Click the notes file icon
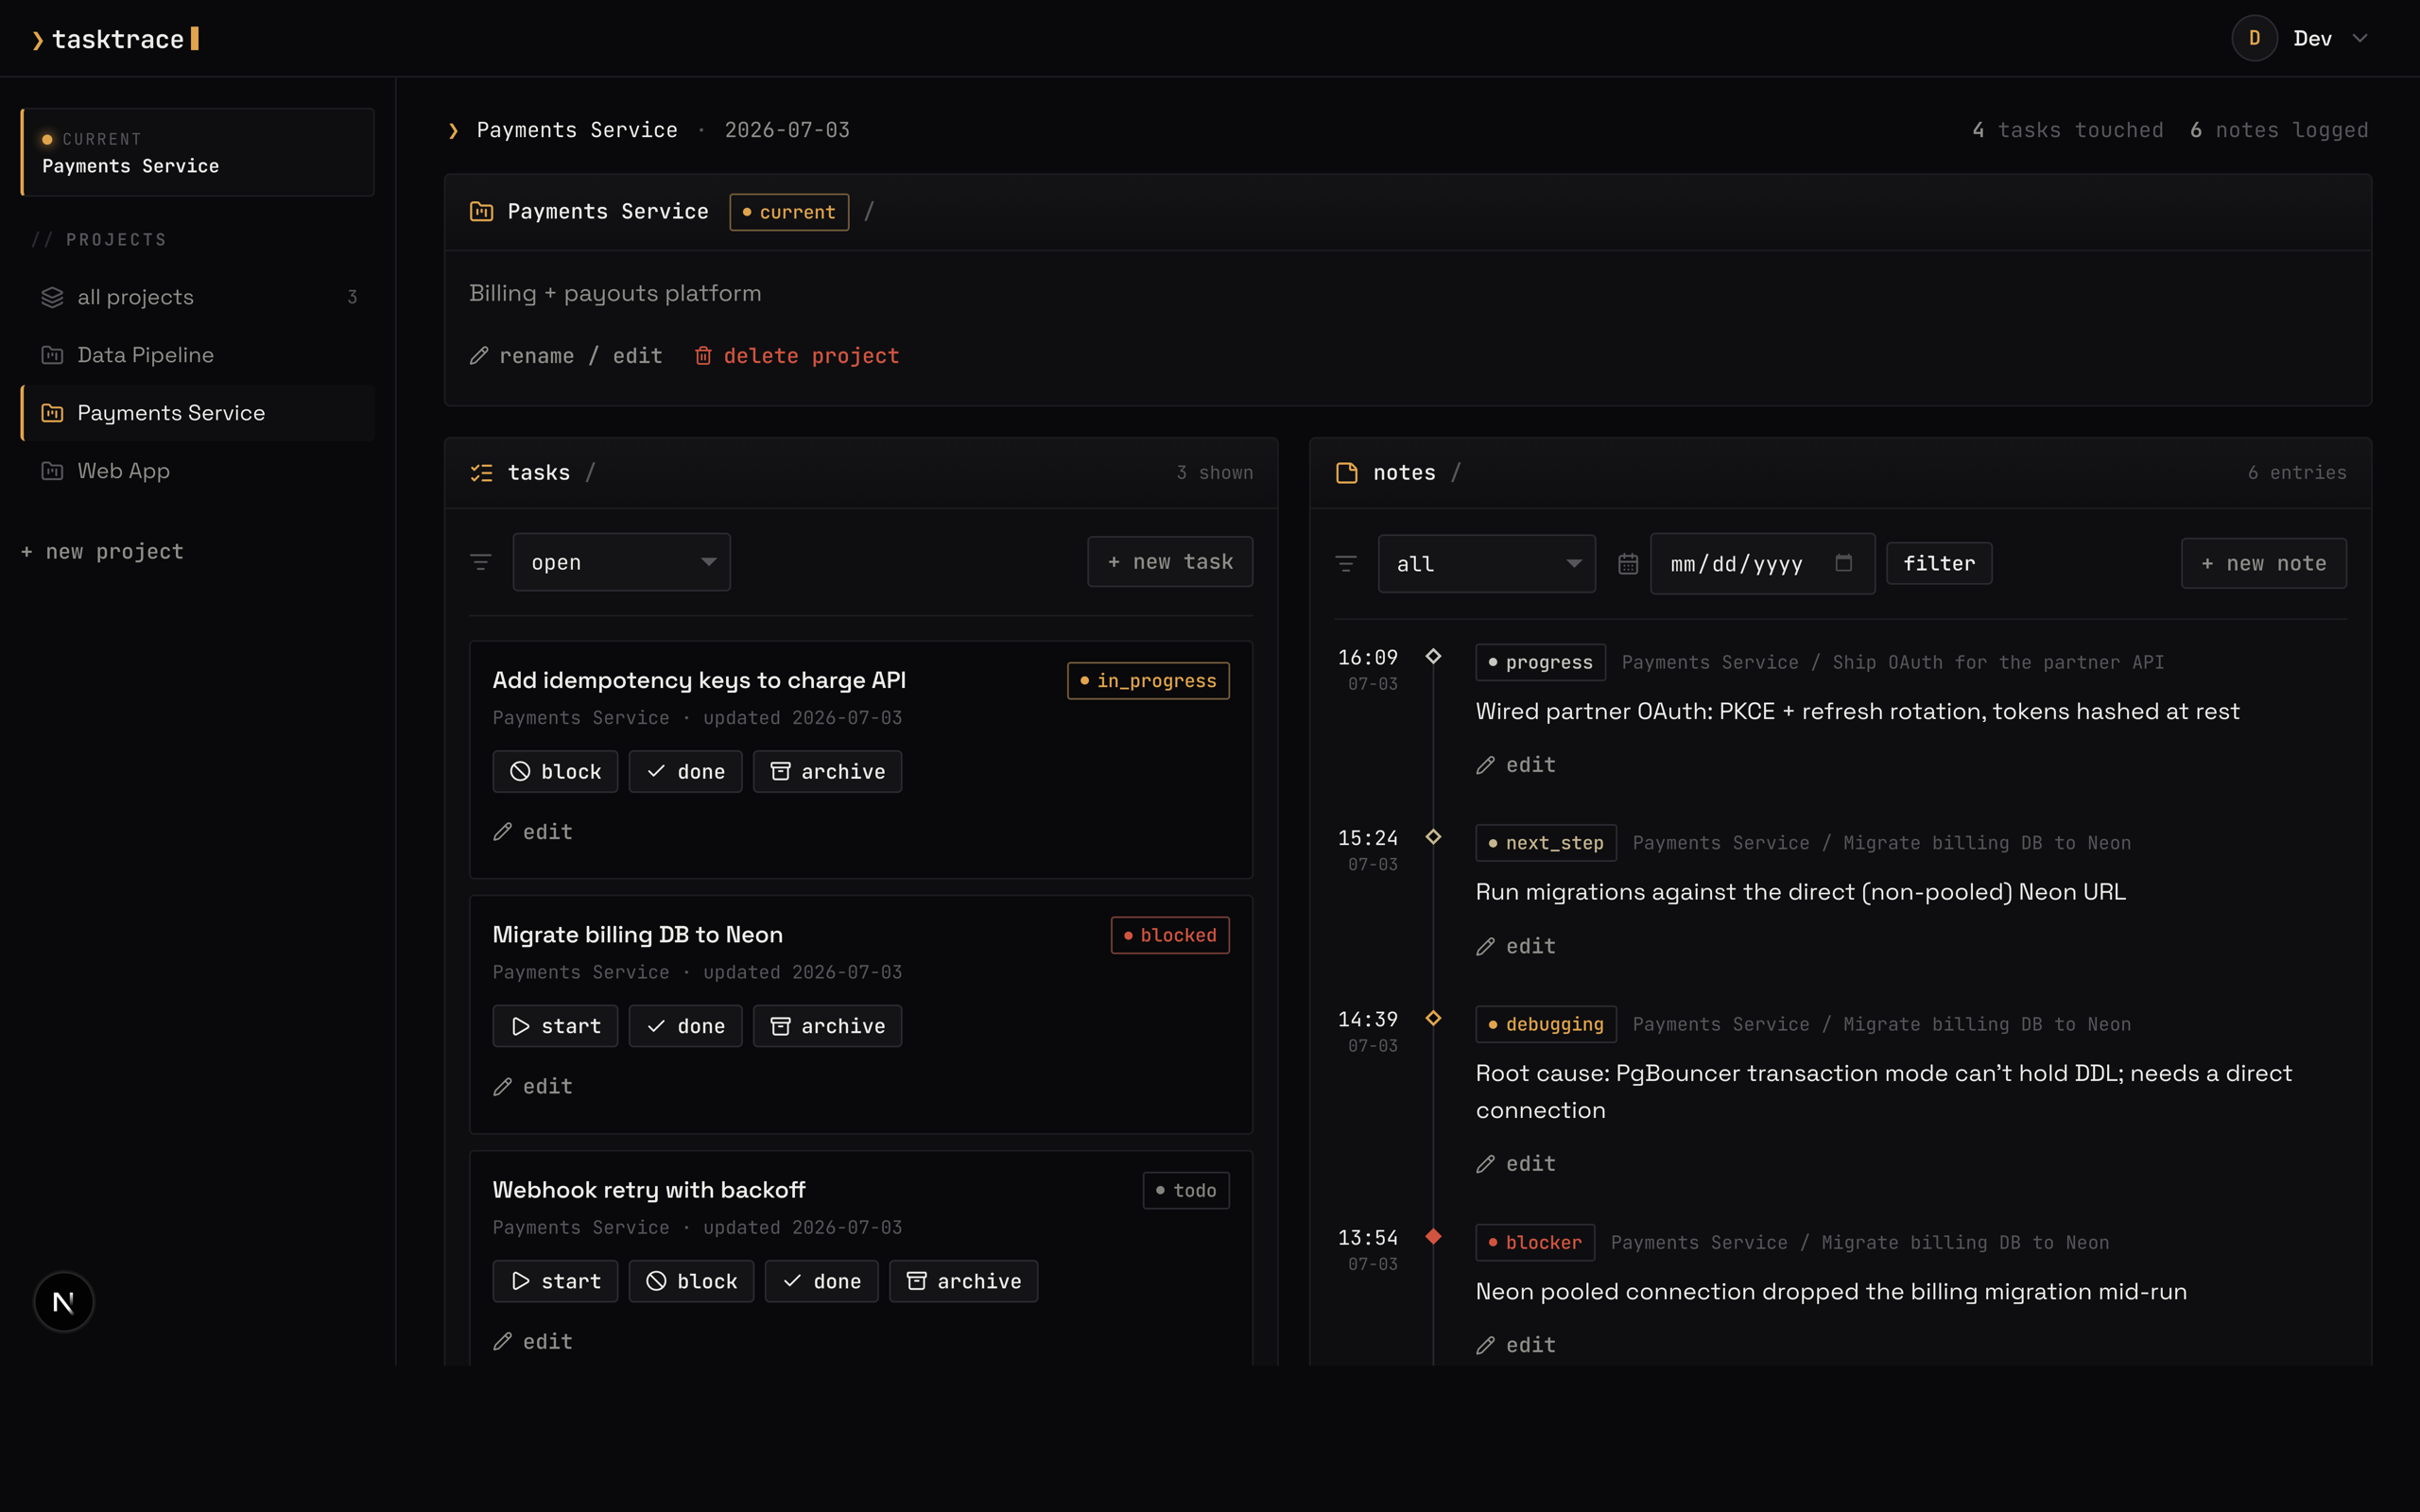This screenshot has width=2420, height=1512. 1346,472
